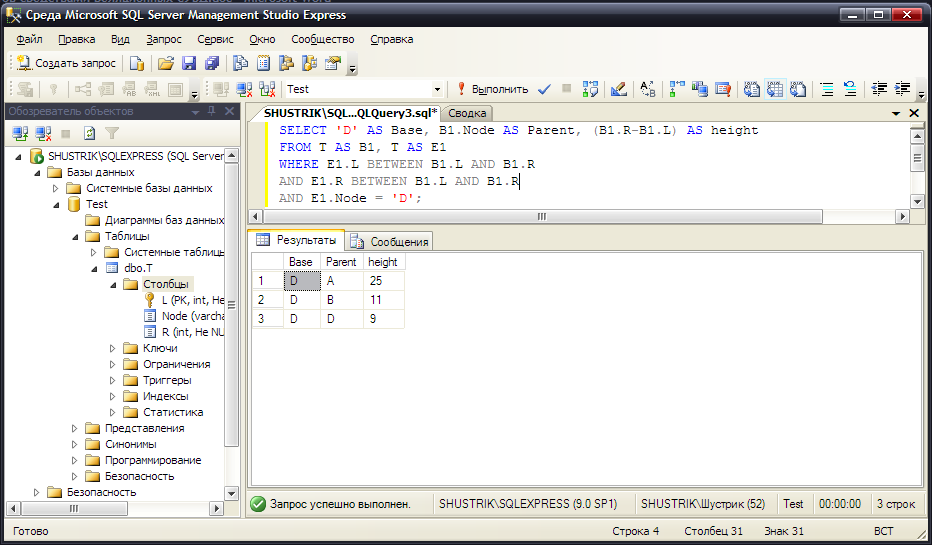Click the Open File folder icon
932x545 pixels.
click(166, 63)
